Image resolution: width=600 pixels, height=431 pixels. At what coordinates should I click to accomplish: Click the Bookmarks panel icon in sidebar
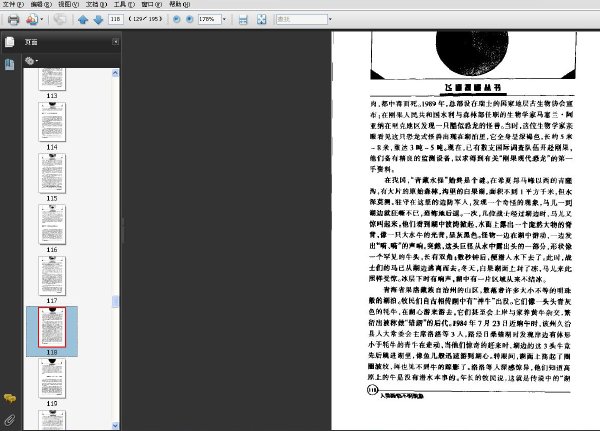click(10, 64)
